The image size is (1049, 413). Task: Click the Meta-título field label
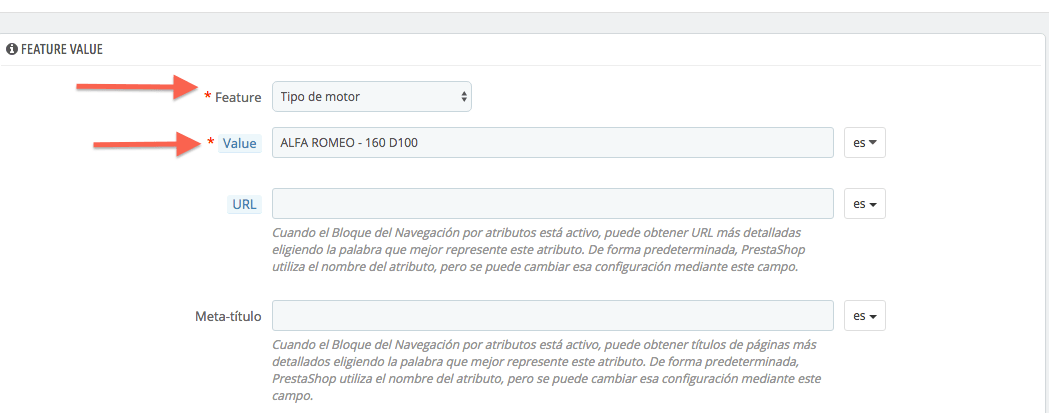click(228, 316)
